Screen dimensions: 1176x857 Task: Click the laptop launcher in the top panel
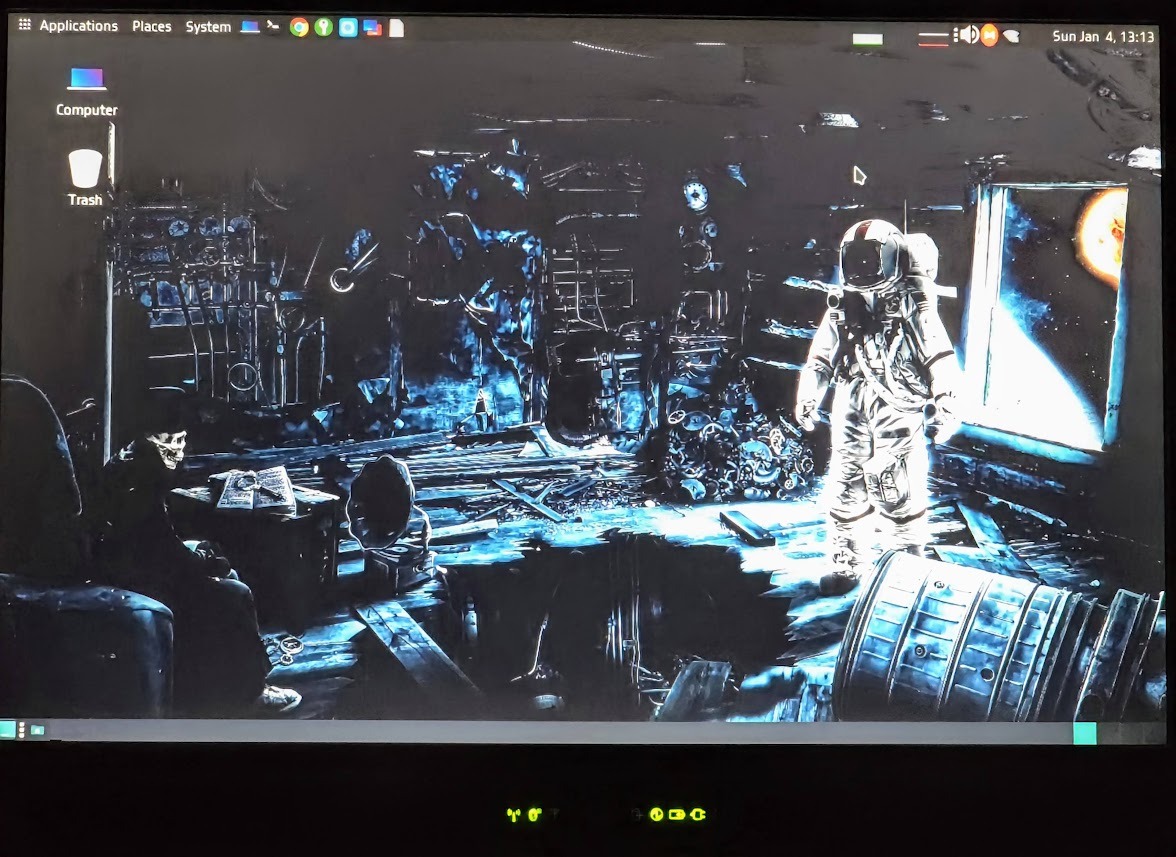coord(250,27)
